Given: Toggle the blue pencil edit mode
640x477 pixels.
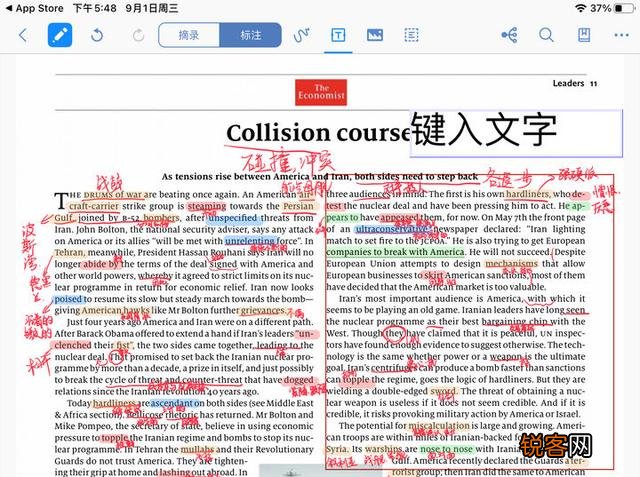Looking at the screenshot, I should pyautogui.click(x=60, y=35).
